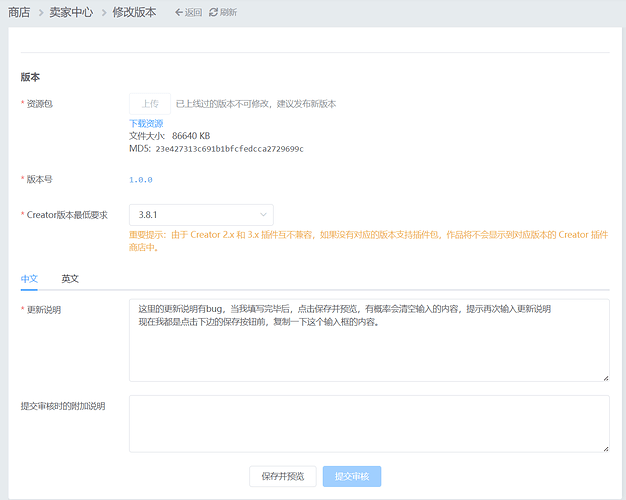
Task: Expand dropdown arrow of Creator version selector
Action: pos(263,215)
